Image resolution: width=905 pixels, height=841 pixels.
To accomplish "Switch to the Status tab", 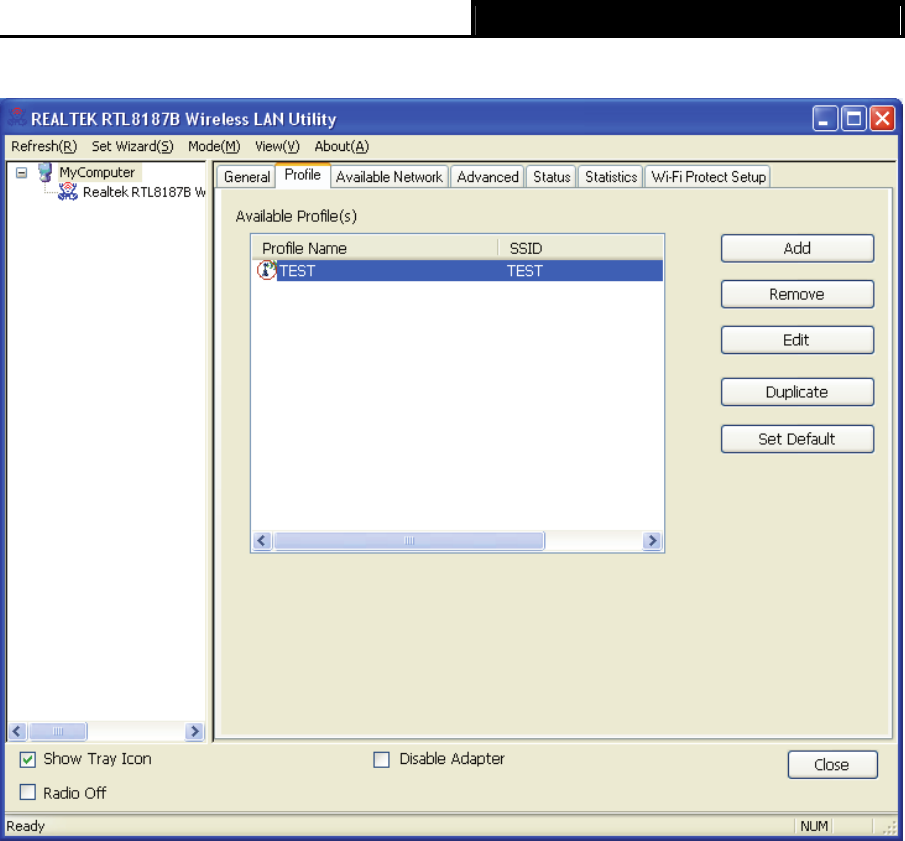I will pyautogui.click(x=551, y=177).
